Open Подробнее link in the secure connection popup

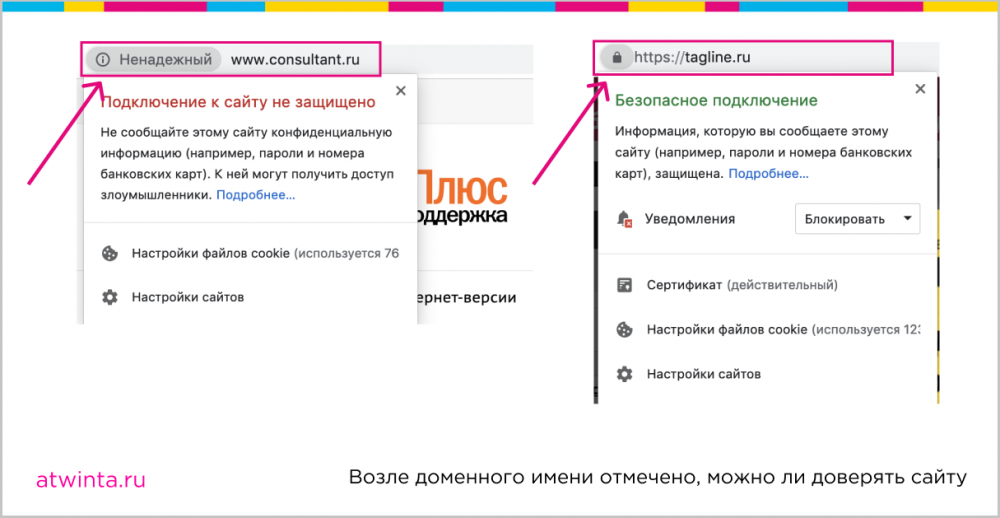coord(768,174)
